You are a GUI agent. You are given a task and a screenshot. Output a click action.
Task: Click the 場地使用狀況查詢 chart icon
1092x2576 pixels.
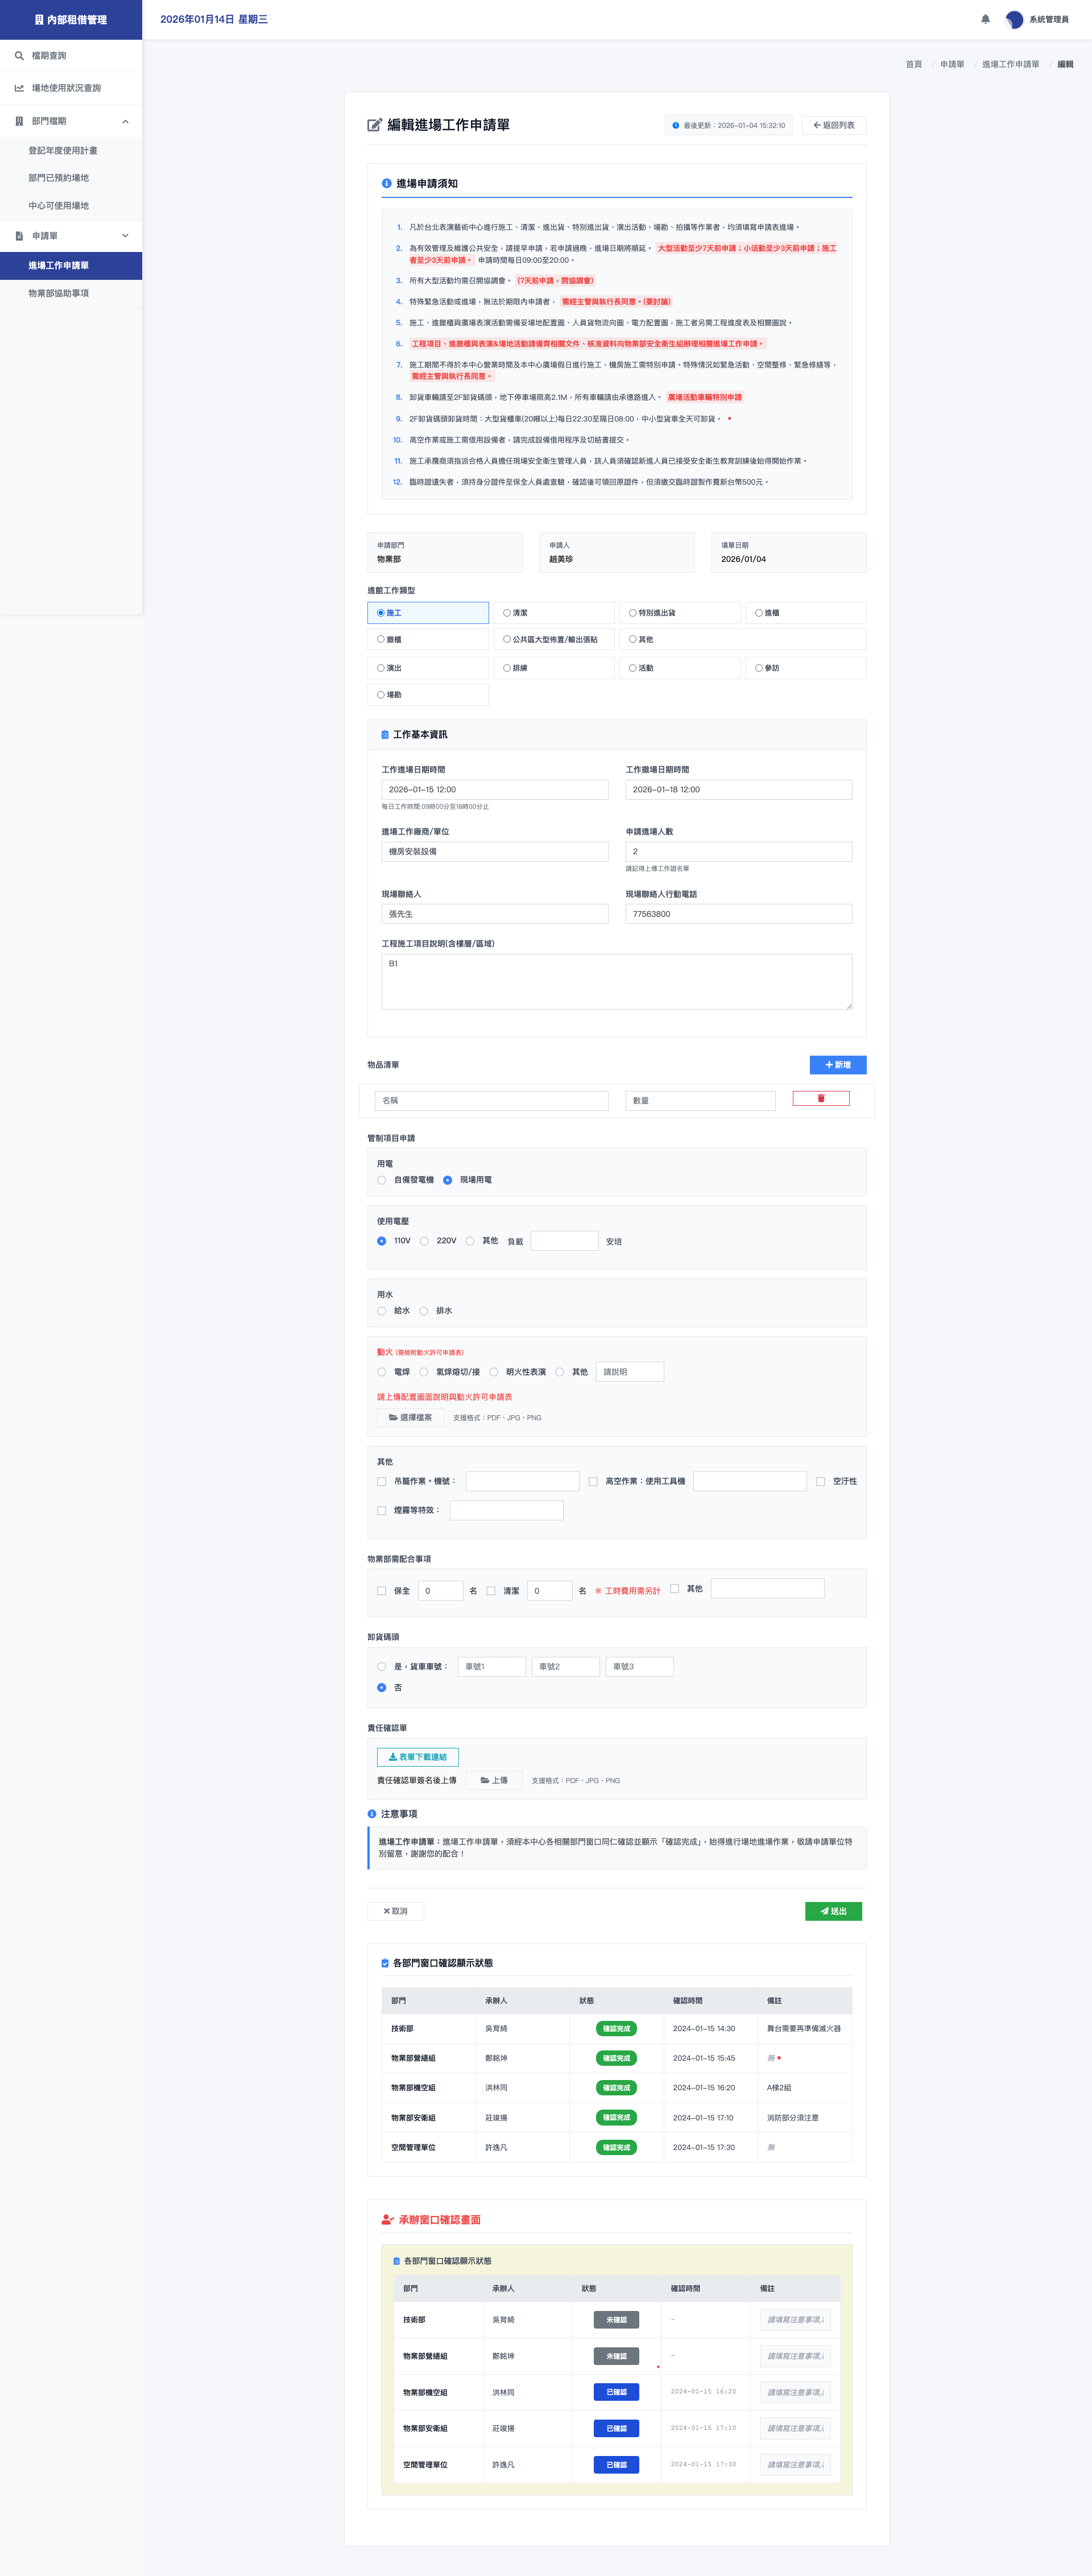19,88
